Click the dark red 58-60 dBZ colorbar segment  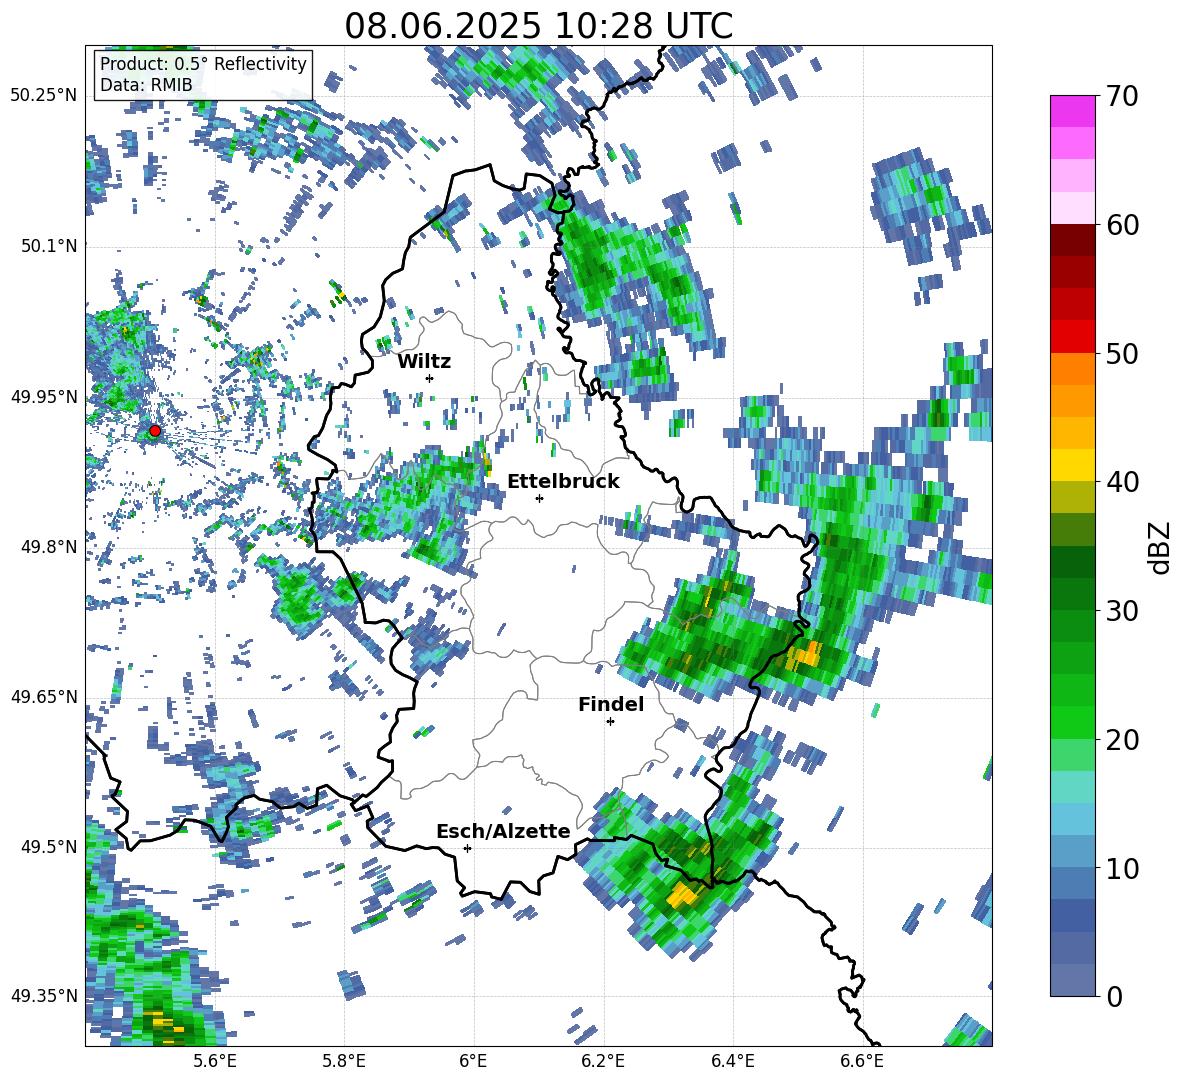pyautogui.click(x=1072, y=240)
